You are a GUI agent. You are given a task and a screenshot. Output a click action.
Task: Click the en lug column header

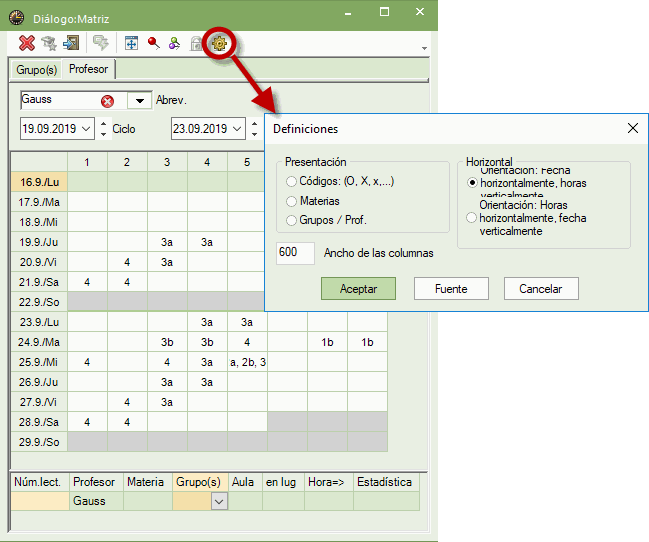[x=283, y=482]
